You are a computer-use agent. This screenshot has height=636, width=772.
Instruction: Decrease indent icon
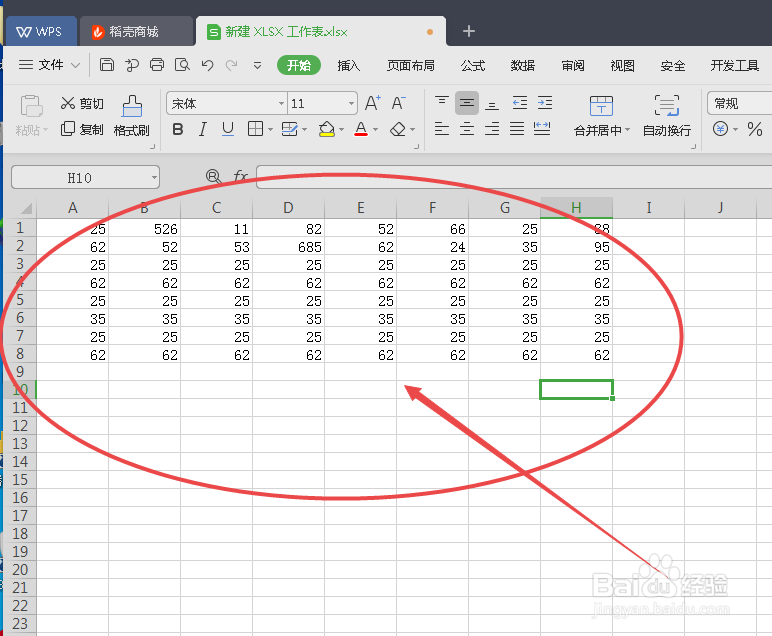(x=520, y=103)
